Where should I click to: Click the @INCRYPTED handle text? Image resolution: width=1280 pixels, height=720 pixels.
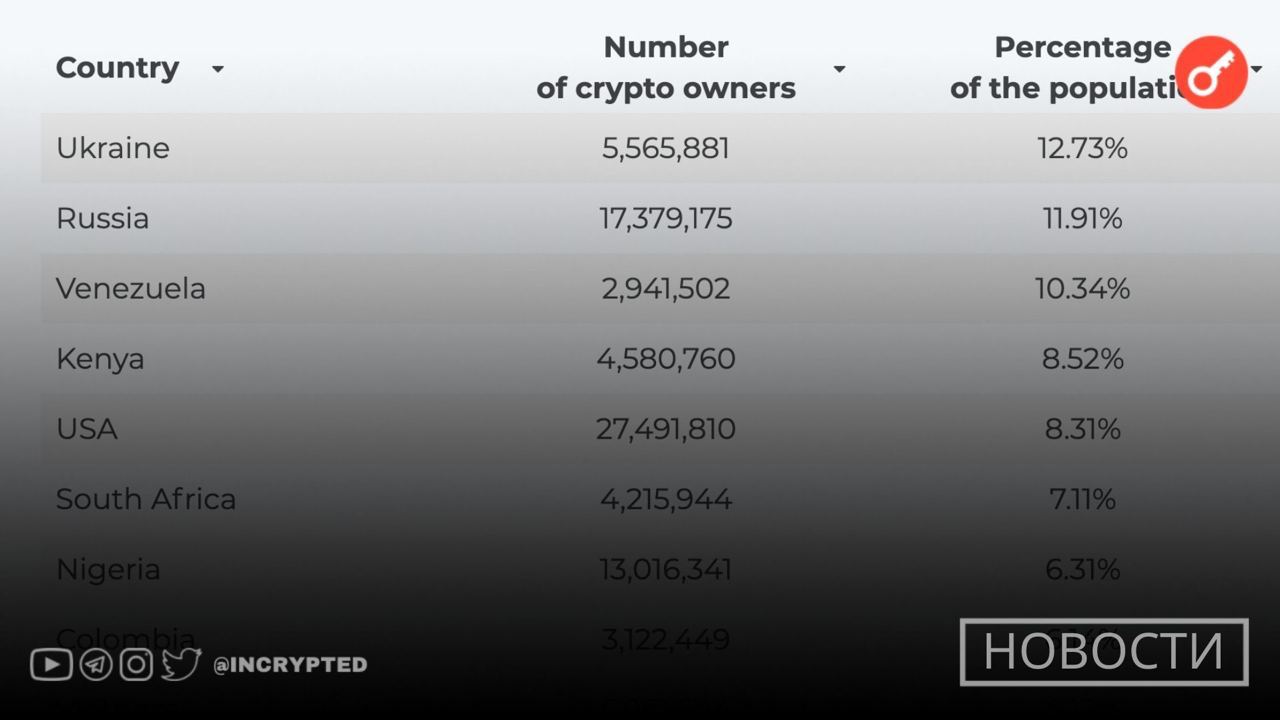(x=290, y=664)
